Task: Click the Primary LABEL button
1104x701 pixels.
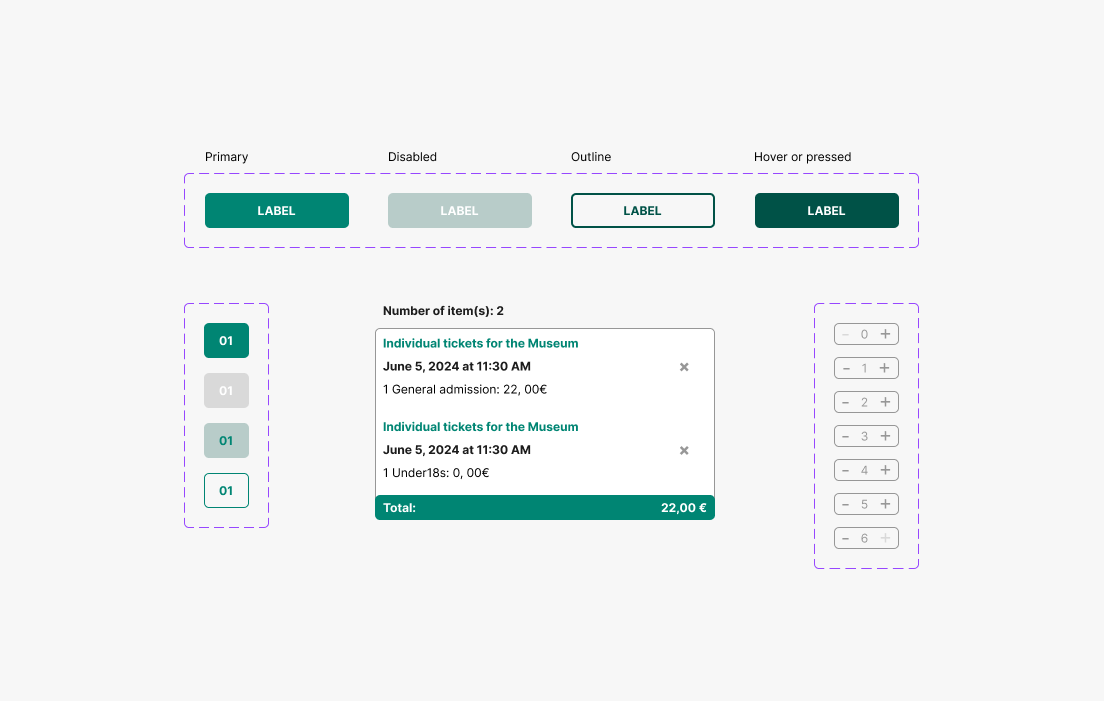Action: [x=277, y=211]
